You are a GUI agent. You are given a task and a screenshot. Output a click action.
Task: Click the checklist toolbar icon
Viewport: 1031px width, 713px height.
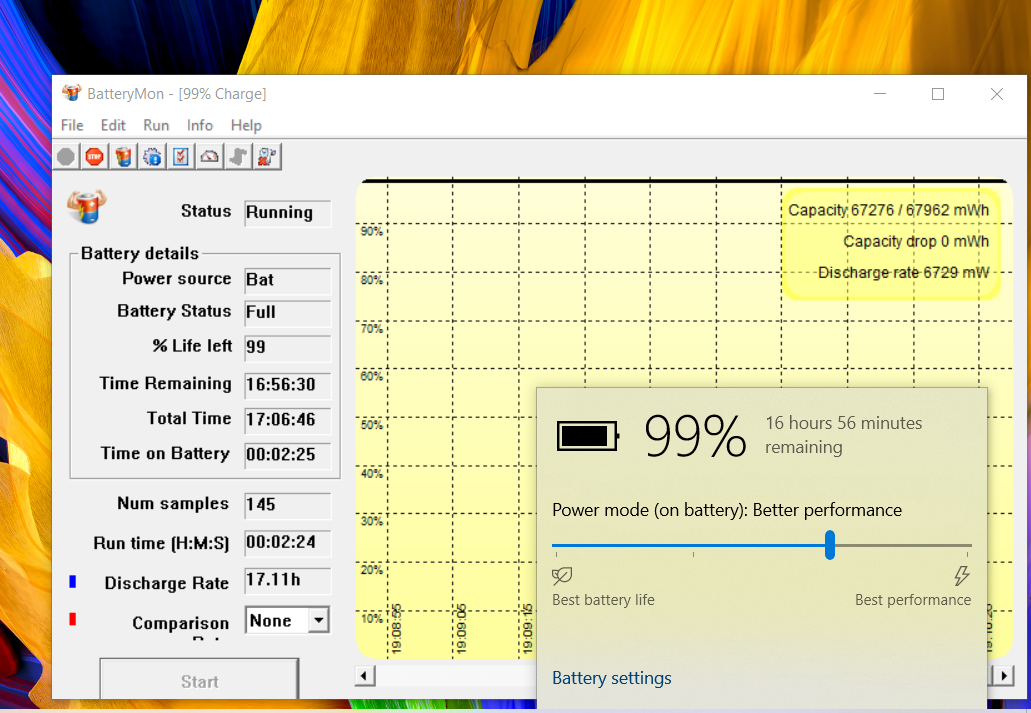[181, 157]
